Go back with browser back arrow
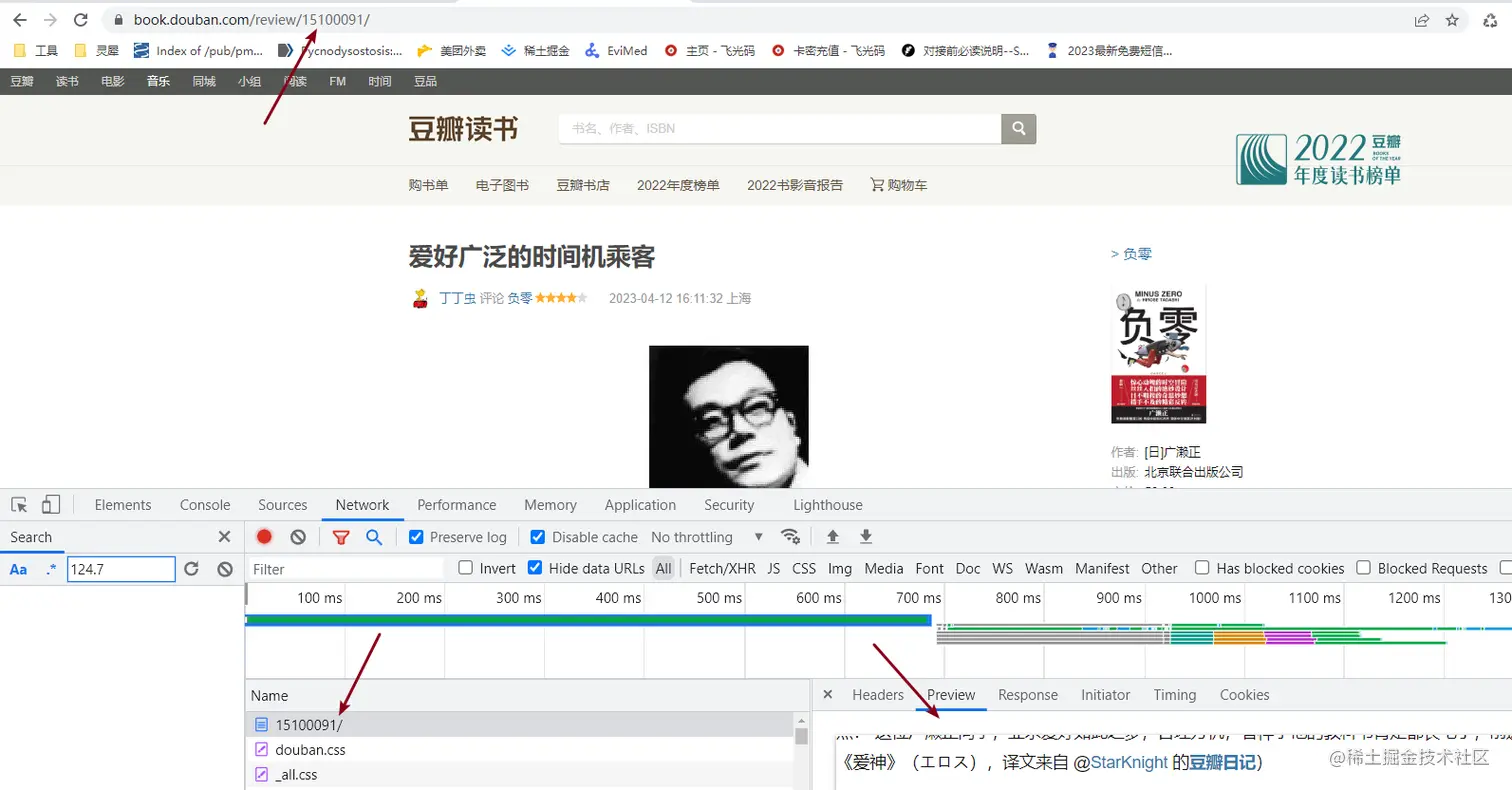This screenshot has width=1512, height=790. pyautogui.click(x=19, y=20)
